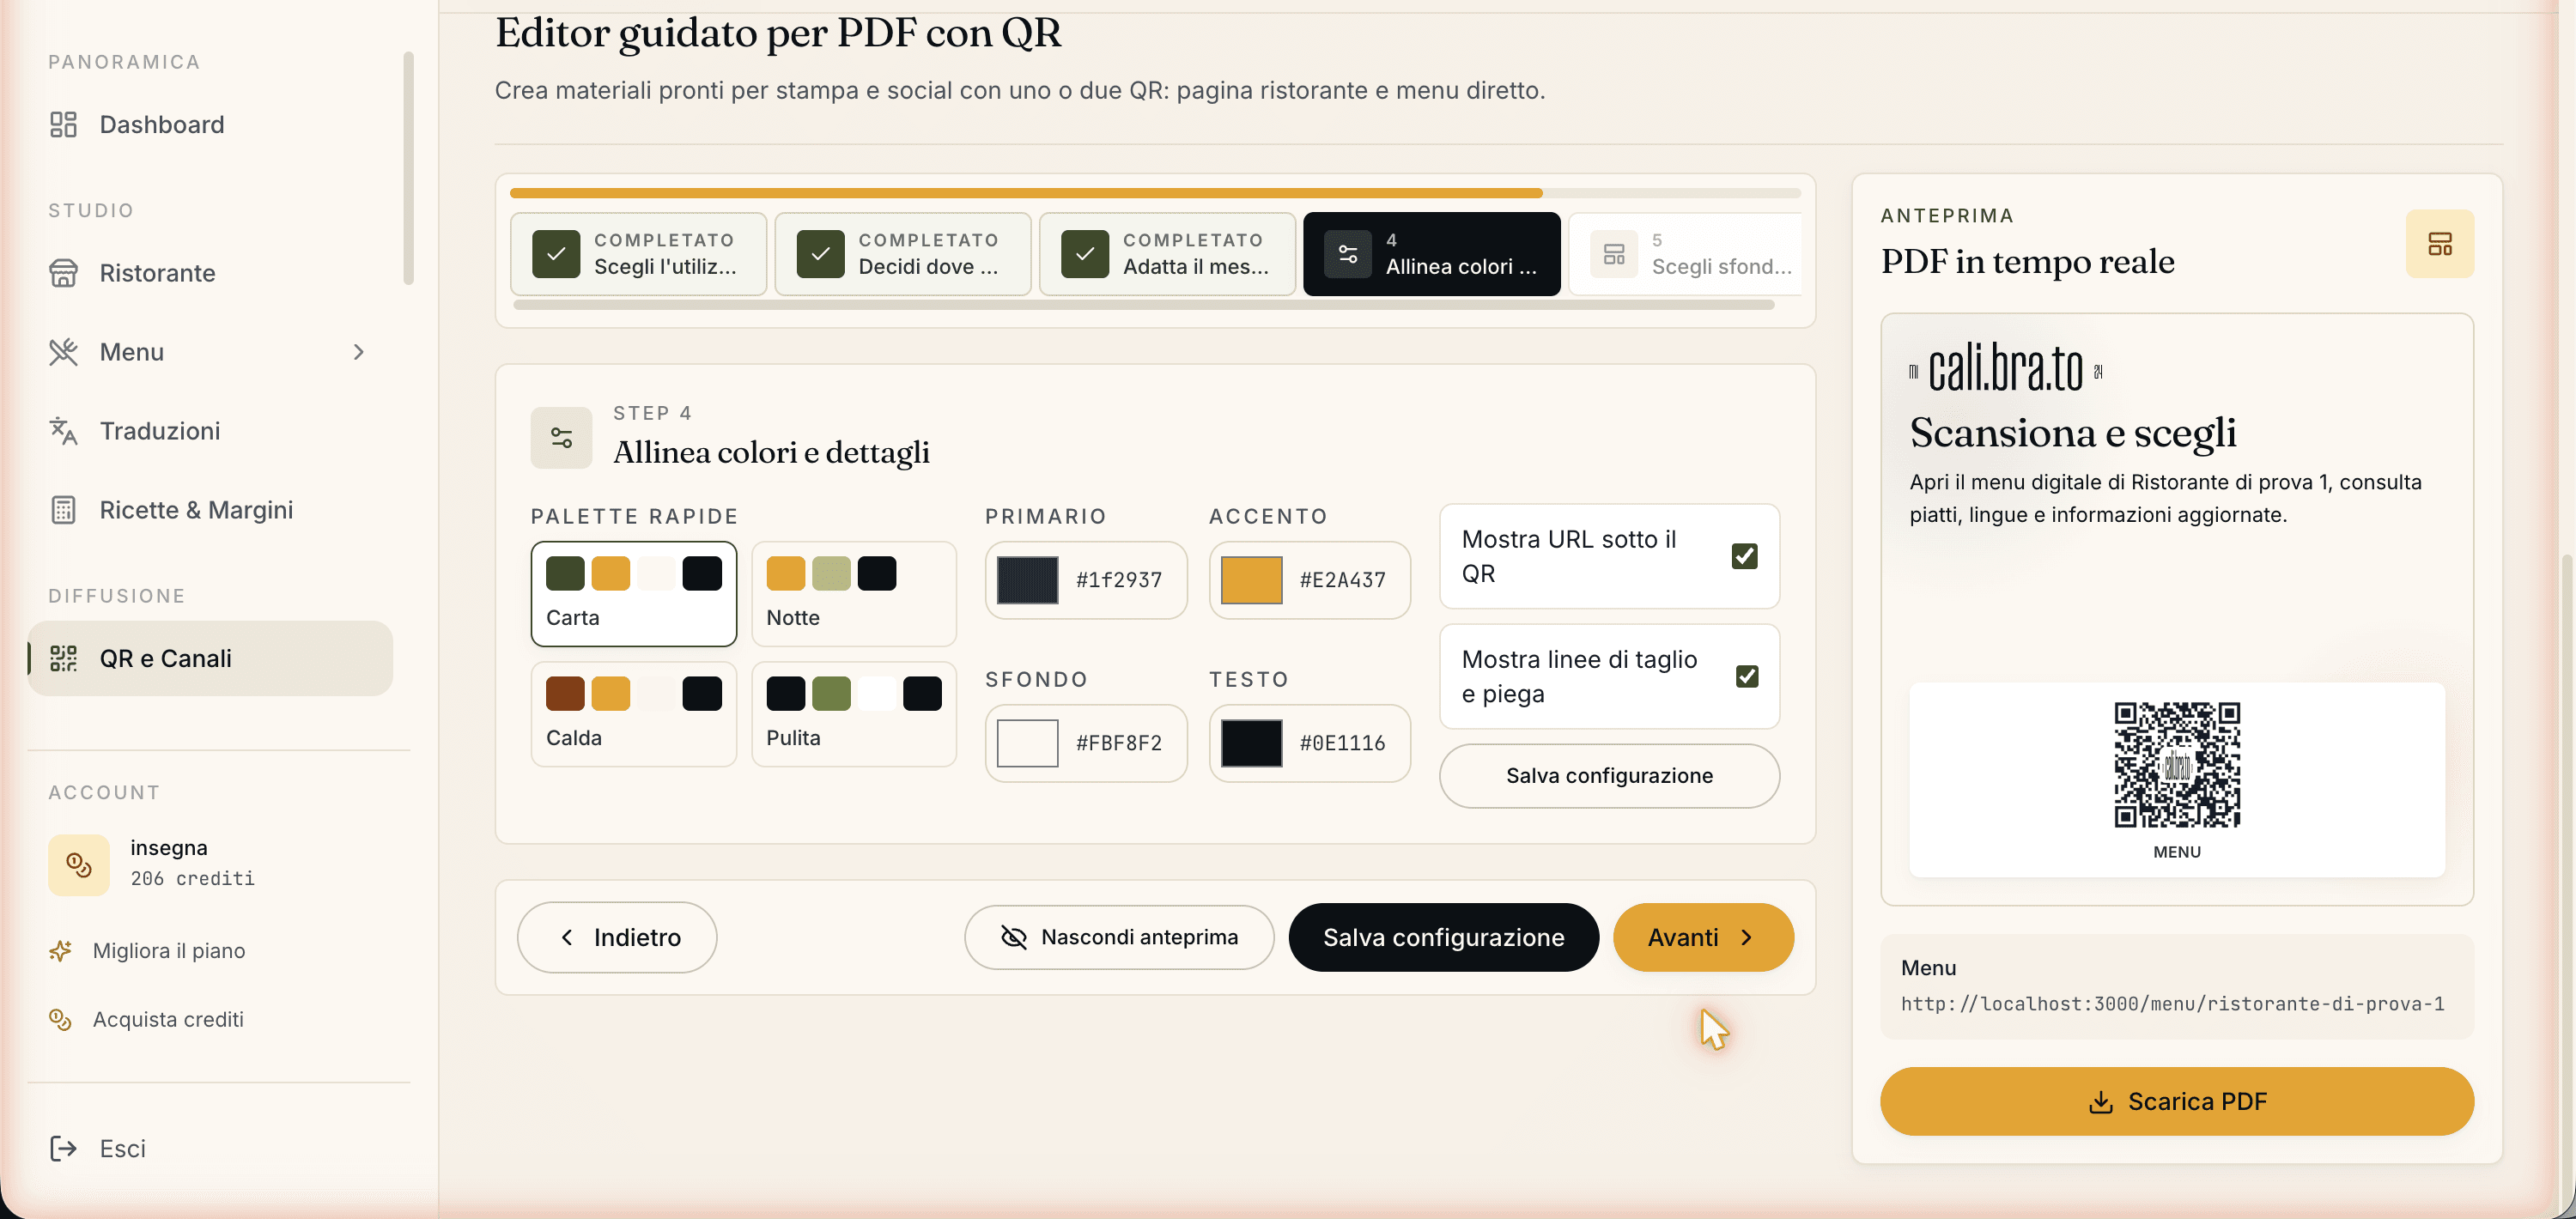Select step 5 Scegli sfond... tab
This screenshot has width=2576, height=1219.
tap(1685, 254)
